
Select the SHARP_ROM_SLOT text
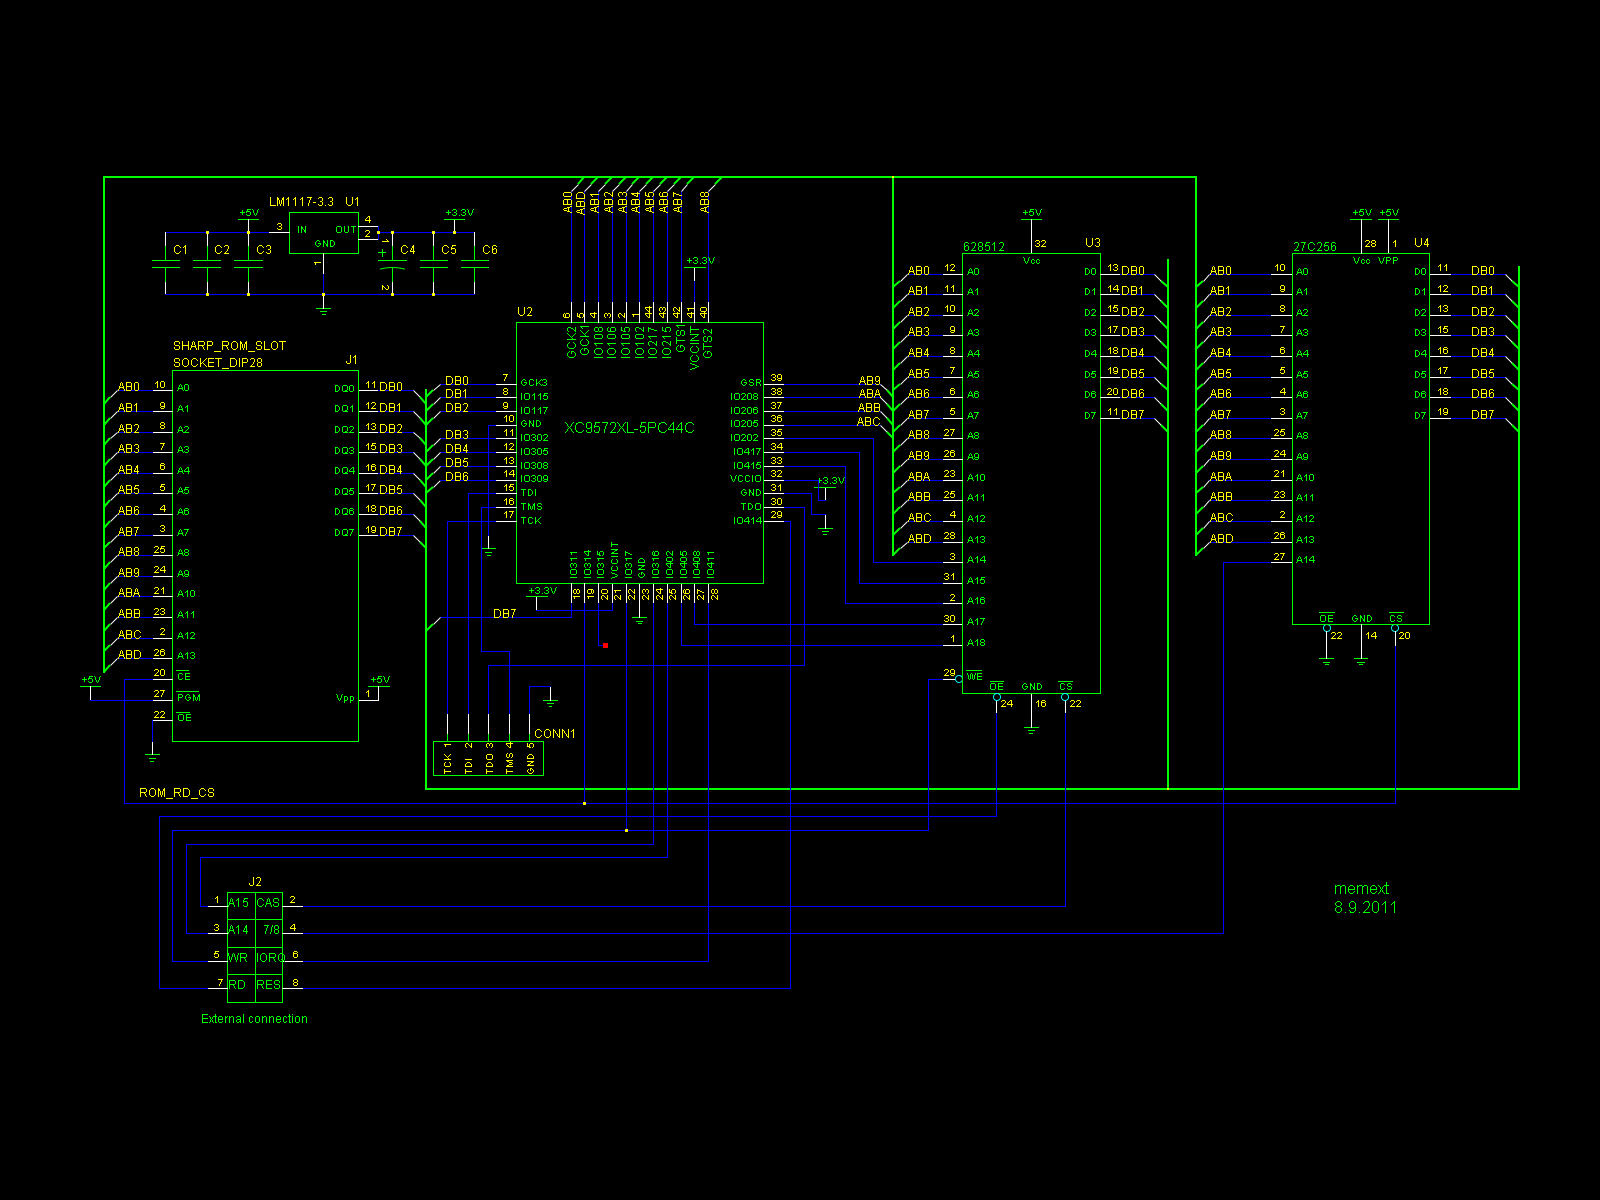(229, 346)
